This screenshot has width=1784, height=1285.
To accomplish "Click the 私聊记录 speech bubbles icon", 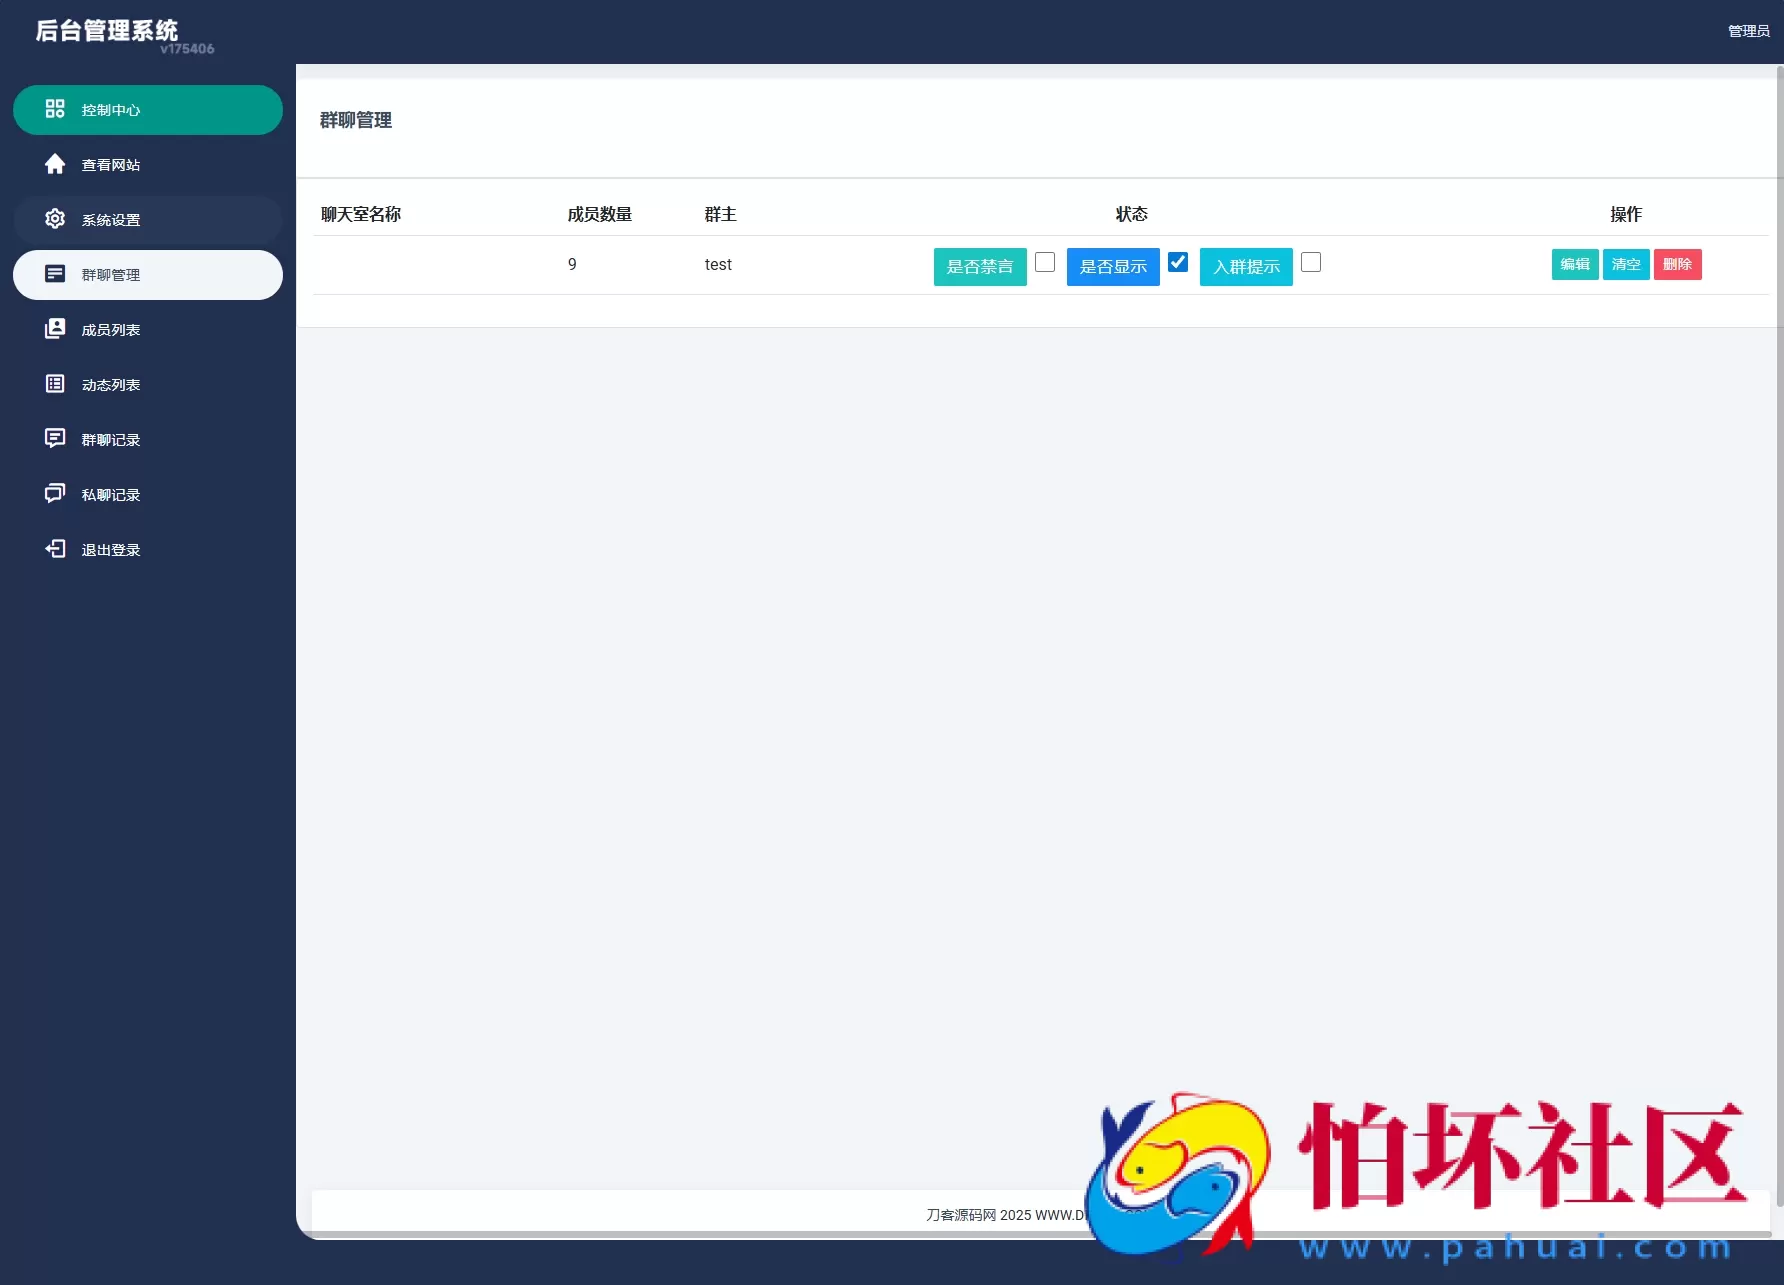I will coord(55,494).
